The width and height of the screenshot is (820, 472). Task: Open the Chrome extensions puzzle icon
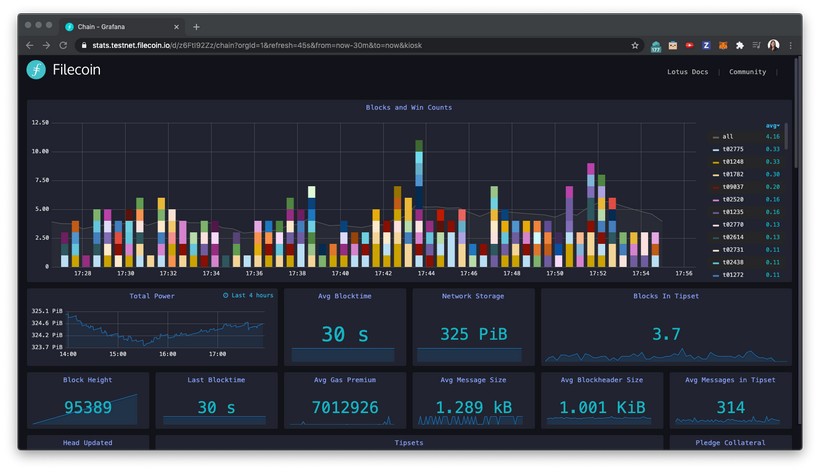[x=739, y=45]
